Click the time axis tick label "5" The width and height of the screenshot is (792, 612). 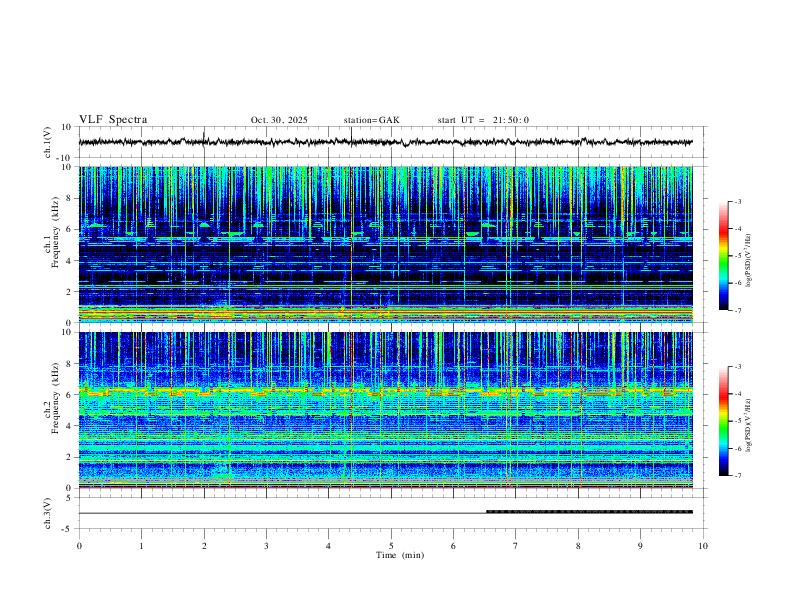[391, 546]
